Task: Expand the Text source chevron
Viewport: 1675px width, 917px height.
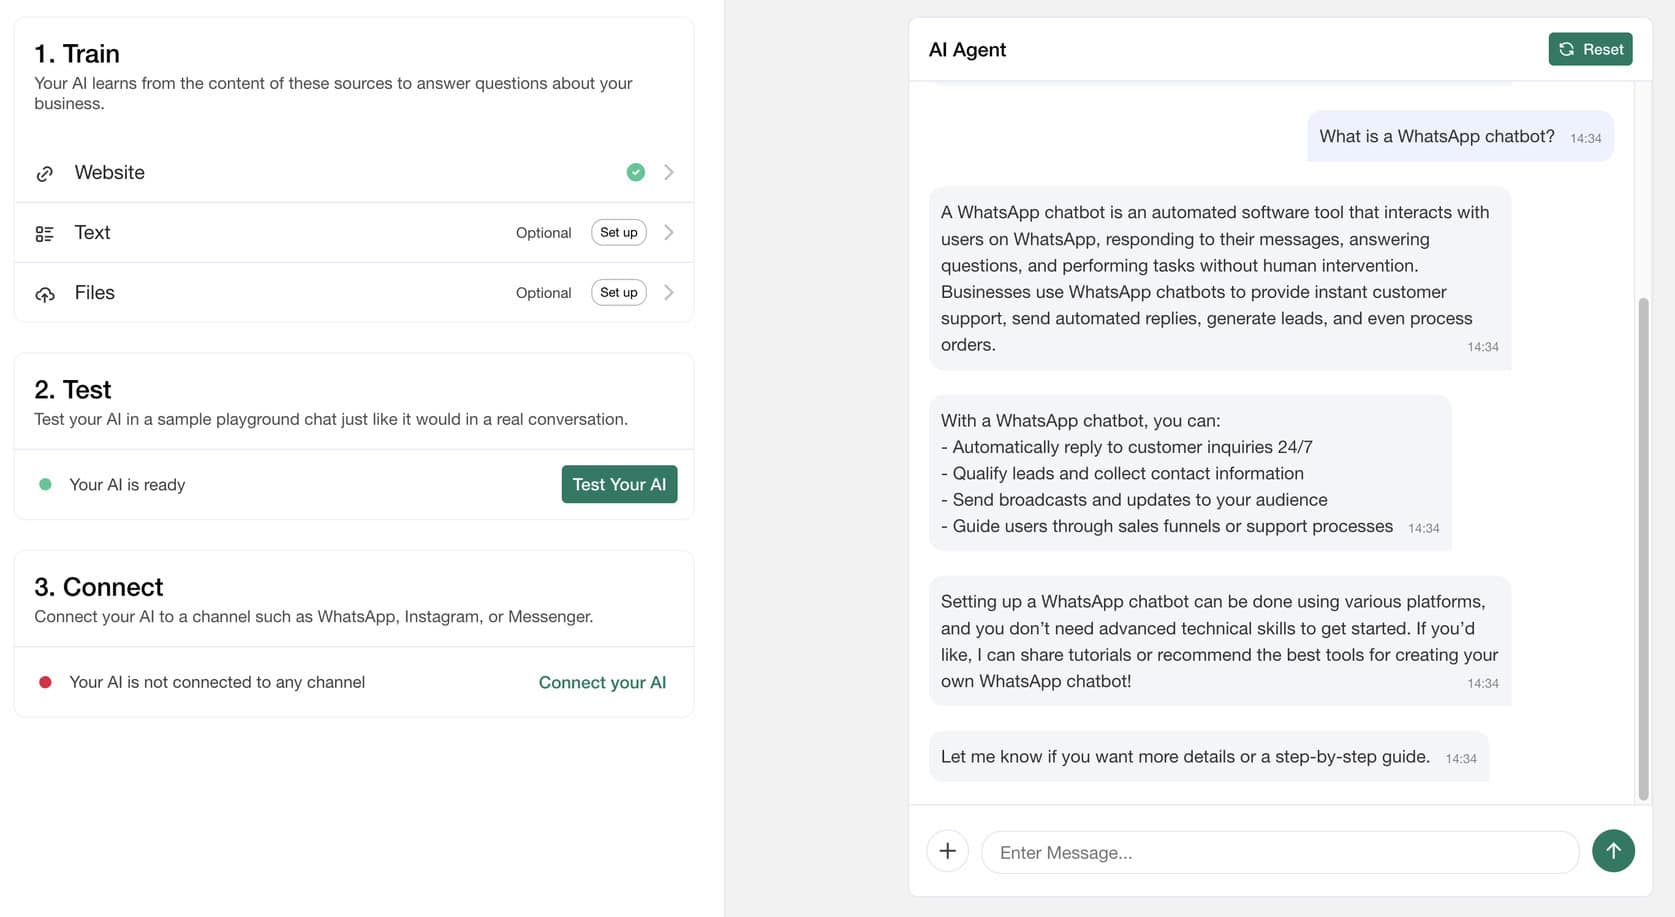Action: (x=669, y=232)
